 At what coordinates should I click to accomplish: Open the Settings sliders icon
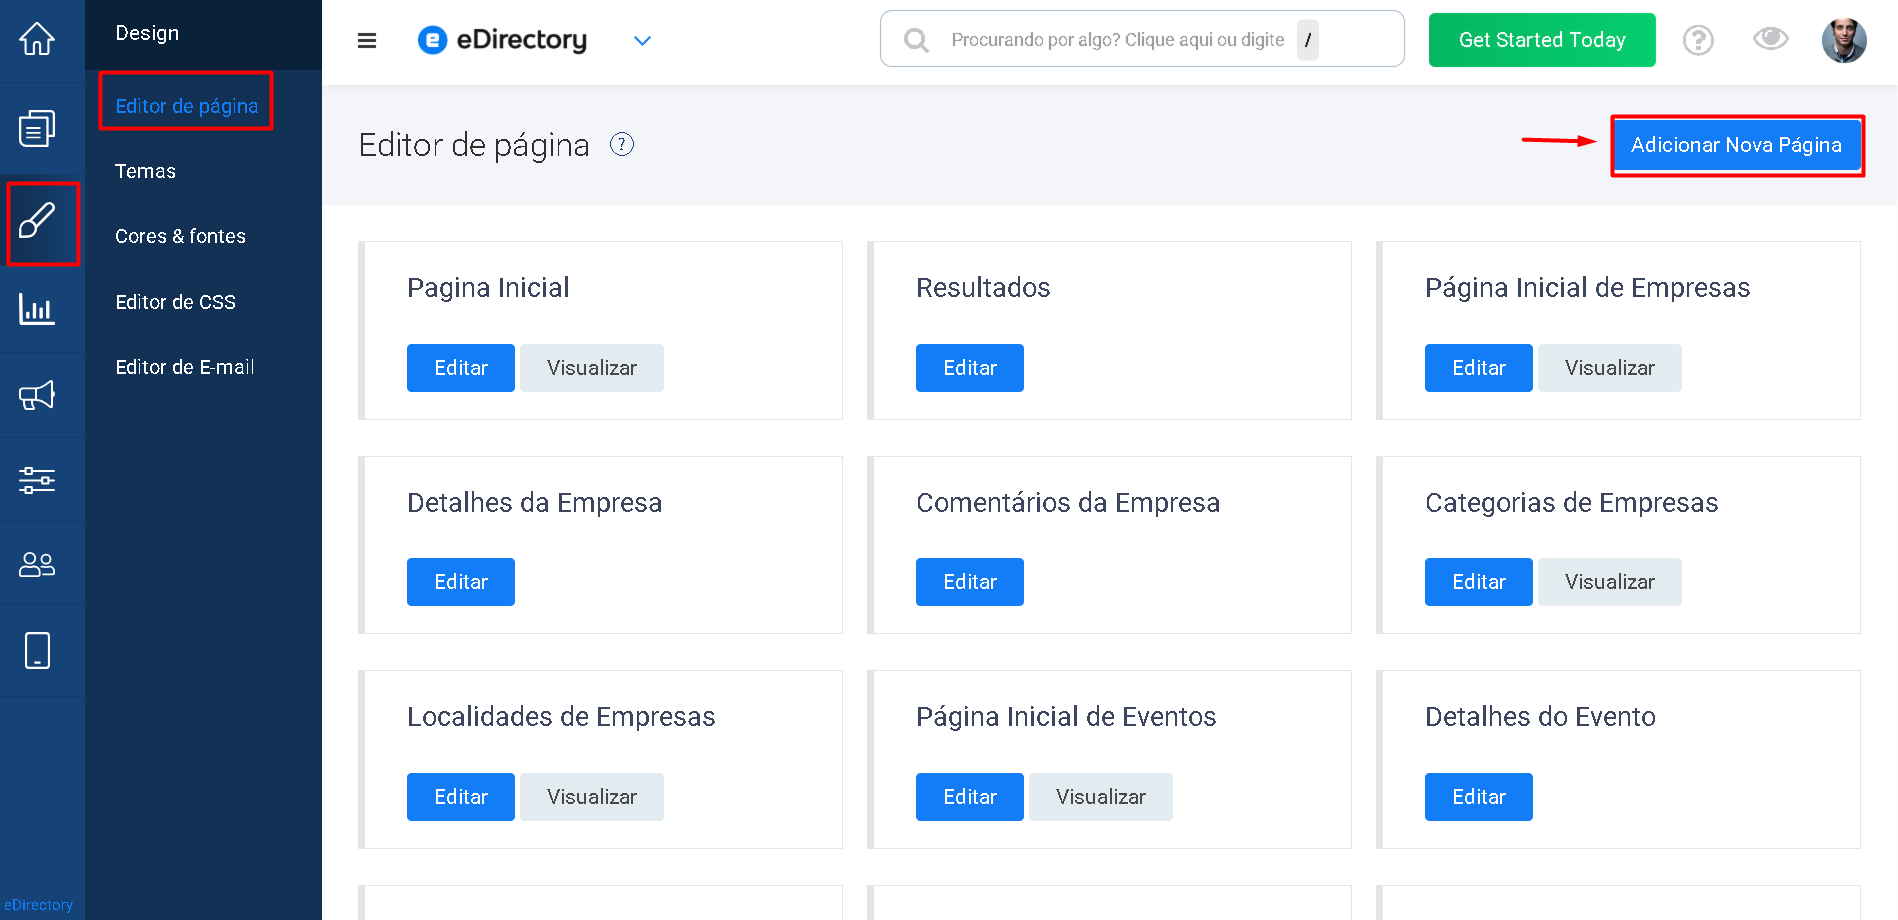click(x=37, y=480)
